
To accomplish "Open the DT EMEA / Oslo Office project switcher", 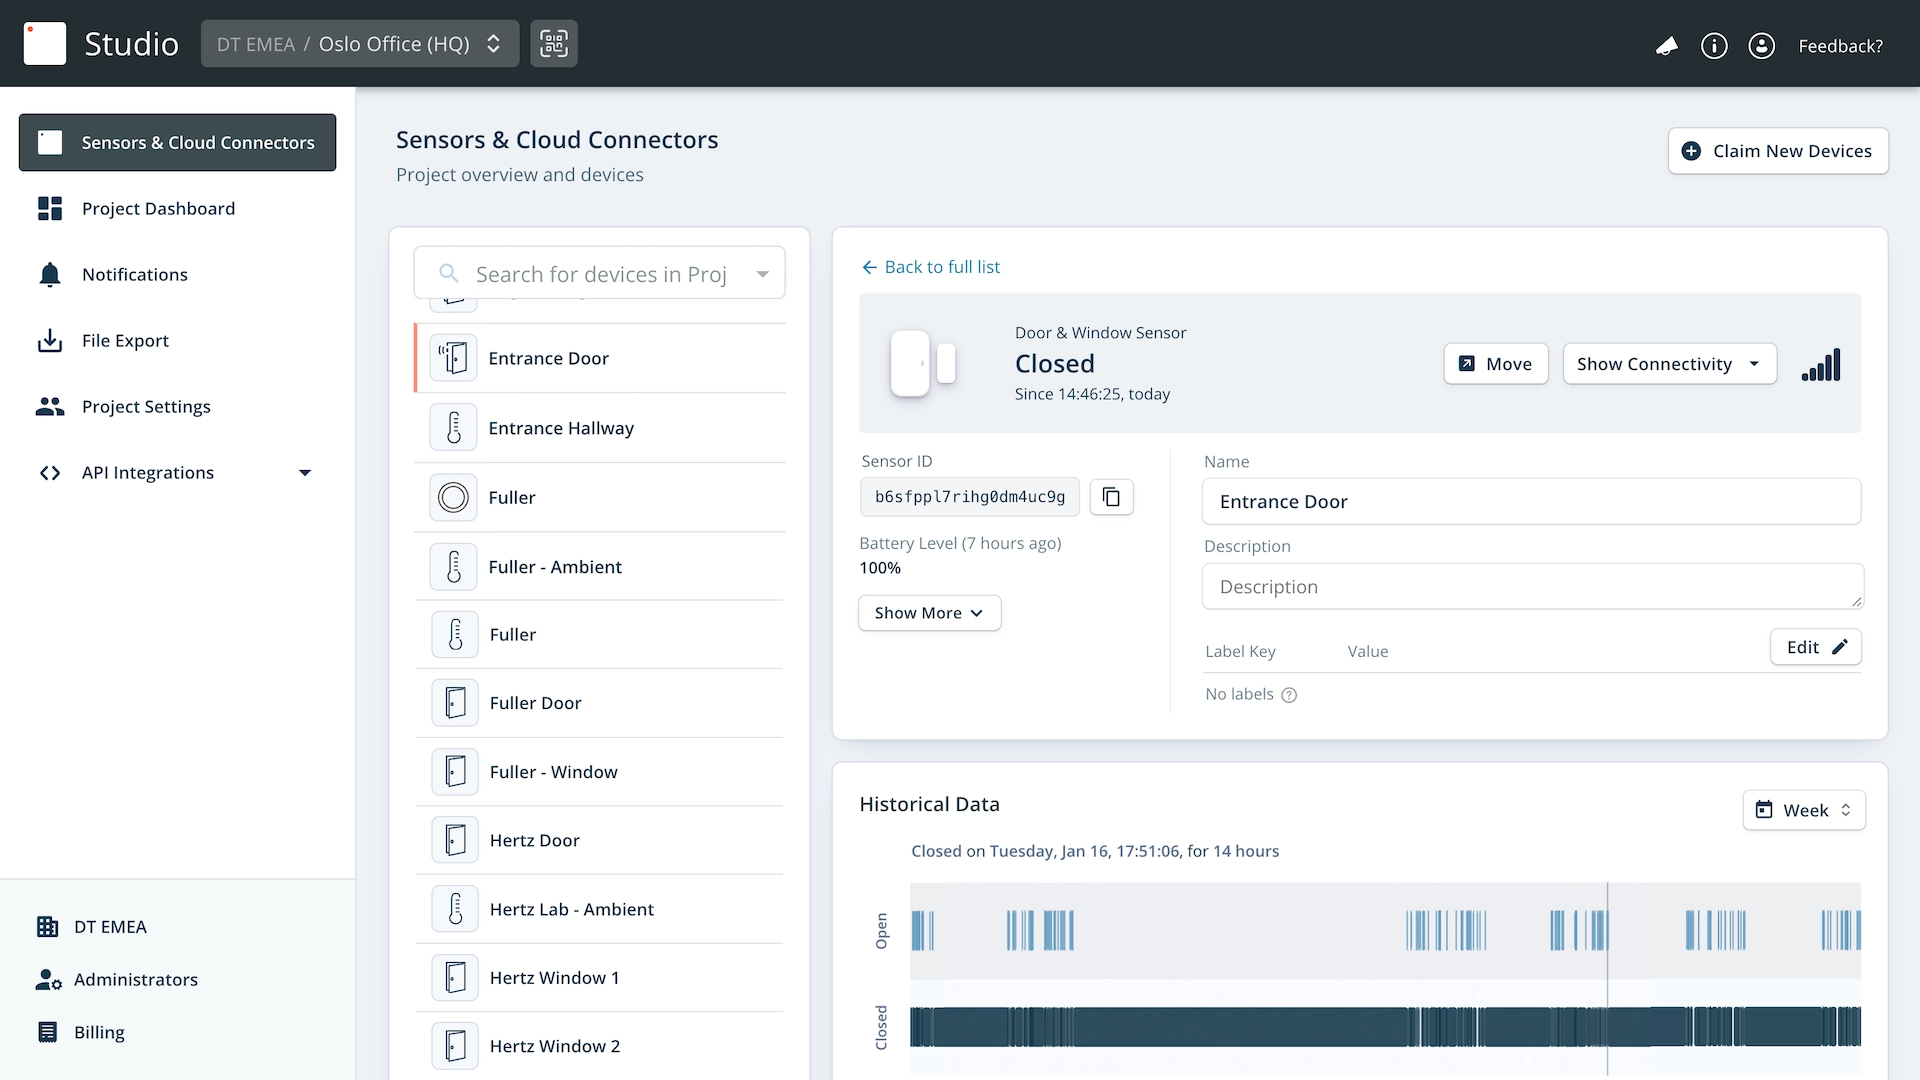I will pyautogui.click(x=359, y=44).
